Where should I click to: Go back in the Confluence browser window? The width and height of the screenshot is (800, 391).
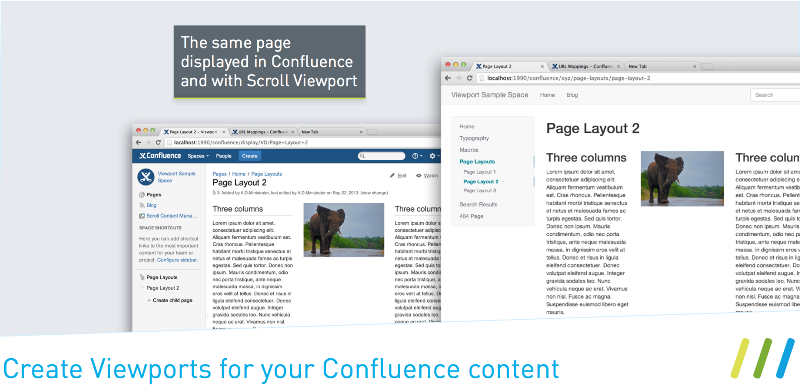(138, 142)
